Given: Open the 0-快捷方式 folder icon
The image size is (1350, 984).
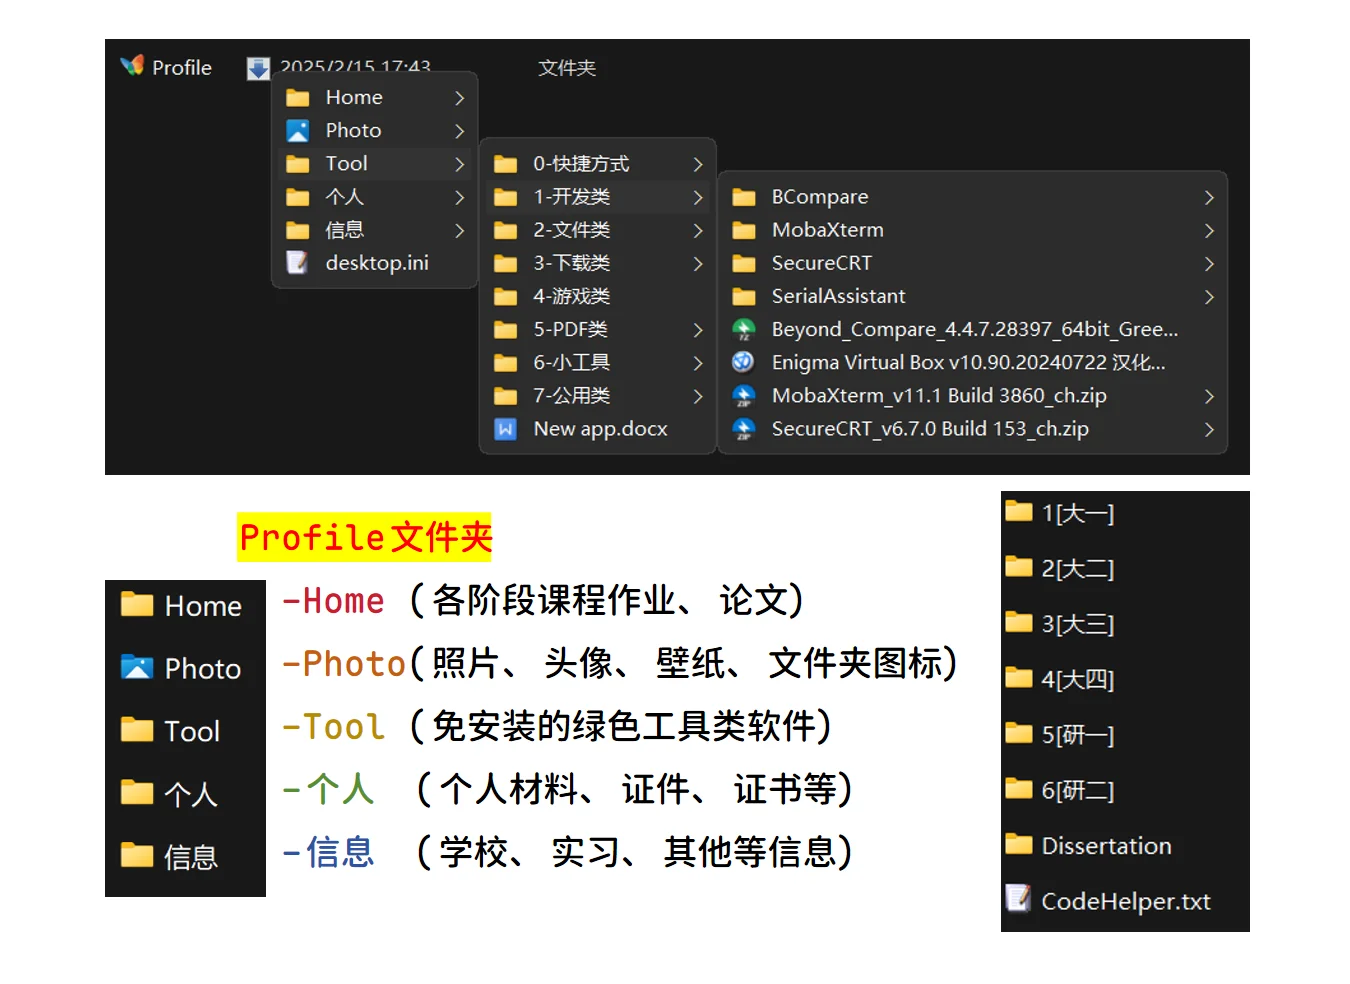Looking at the screenshot, I should [505, 163].
